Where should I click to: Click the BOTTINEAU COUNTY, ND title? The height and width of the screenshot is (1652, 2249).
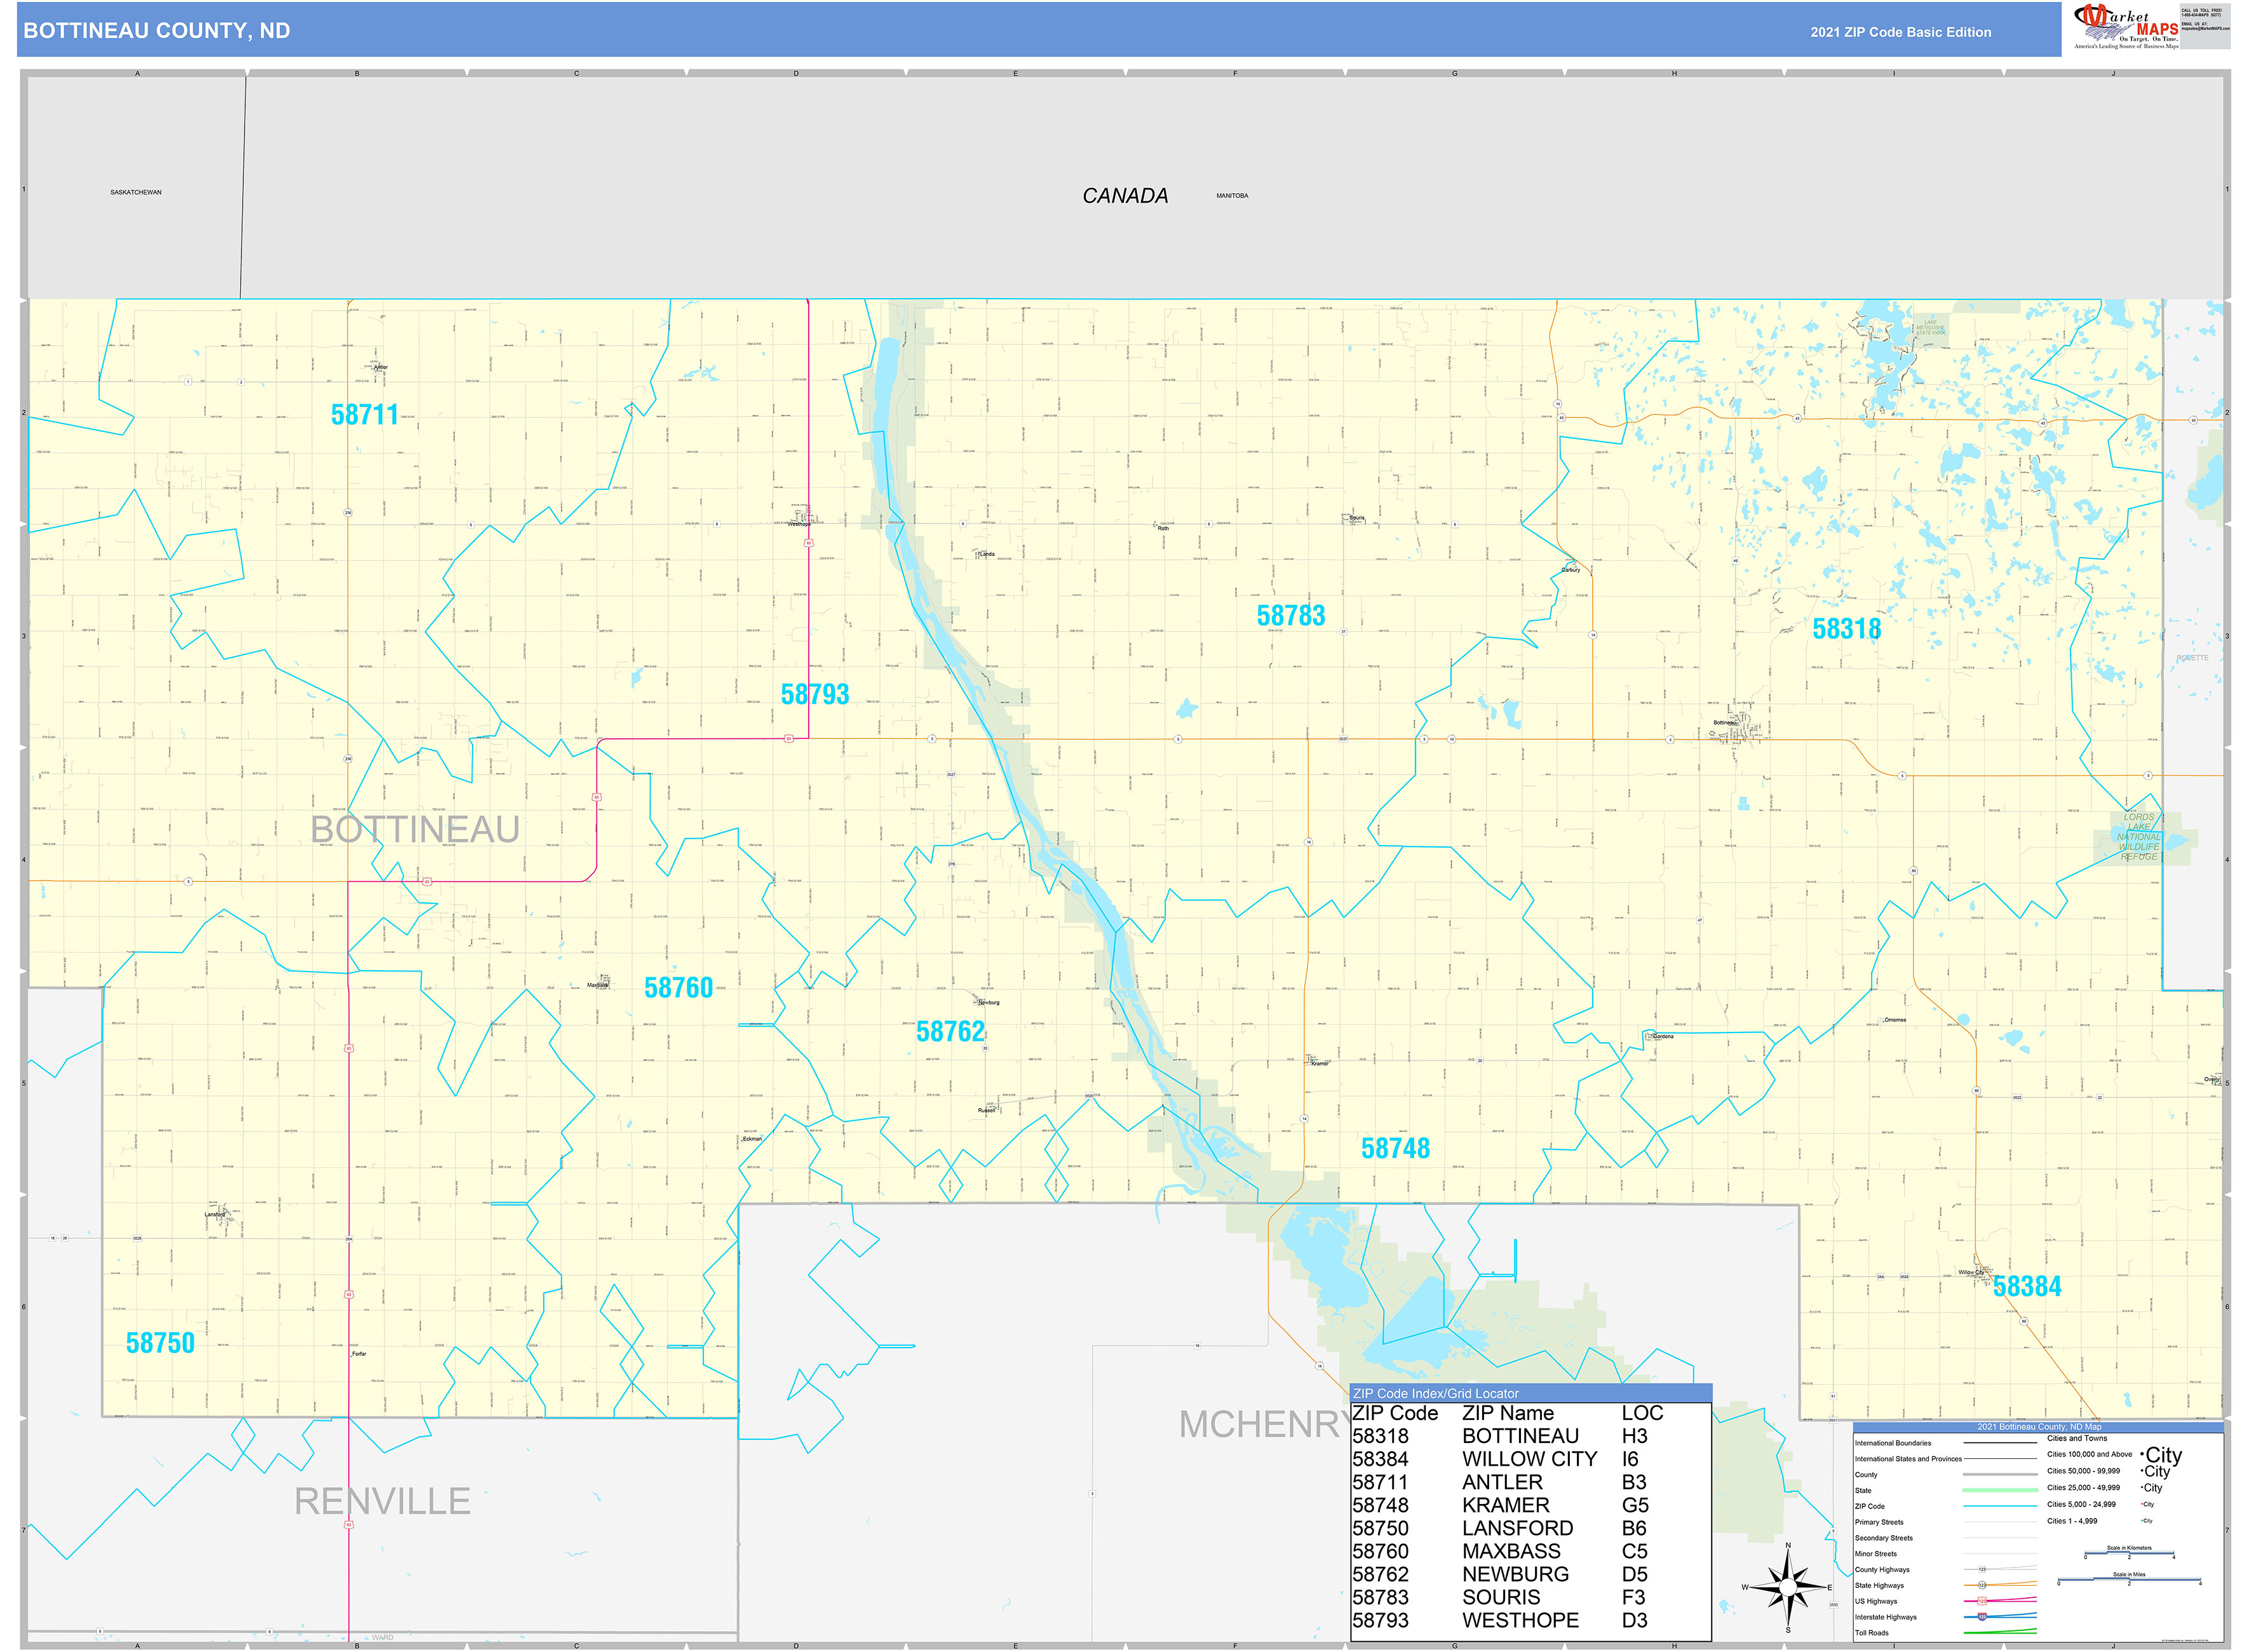point(157,31)
